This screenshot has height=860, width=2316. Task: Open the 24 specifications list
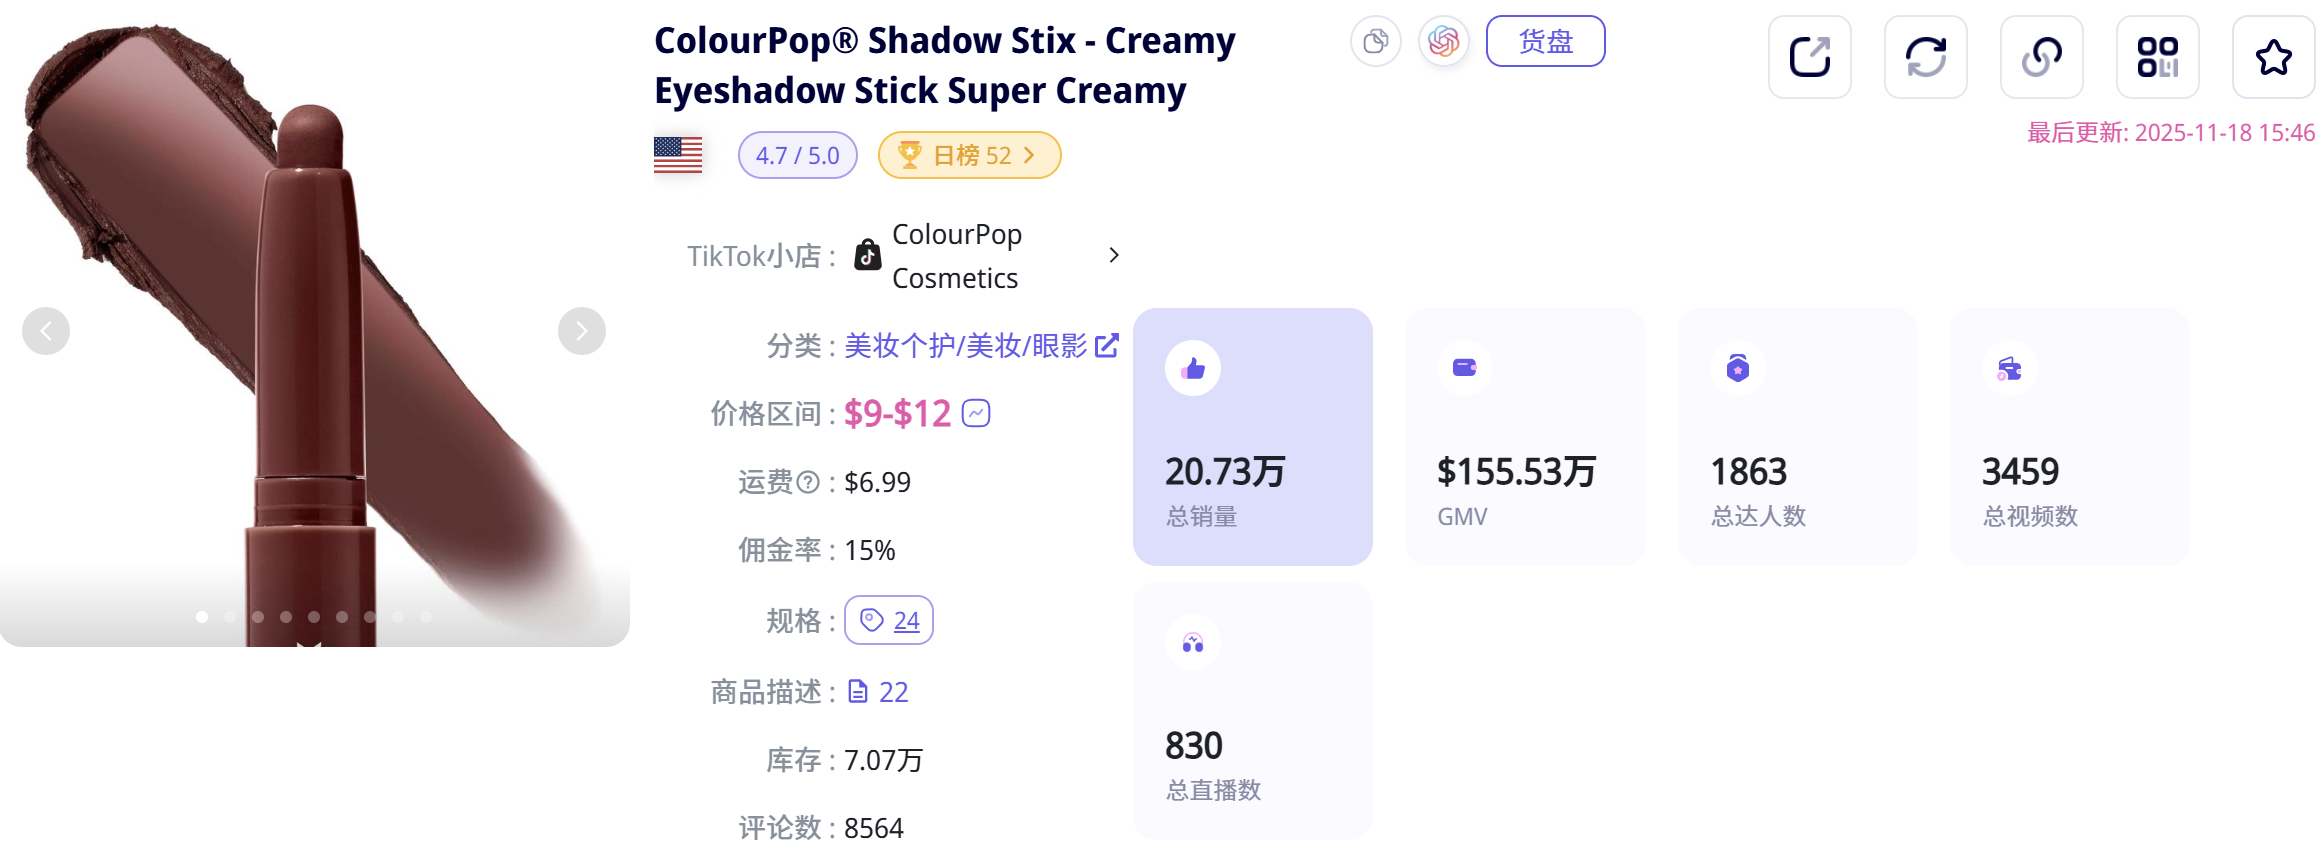pyautogui.click(x=888, y=620)
